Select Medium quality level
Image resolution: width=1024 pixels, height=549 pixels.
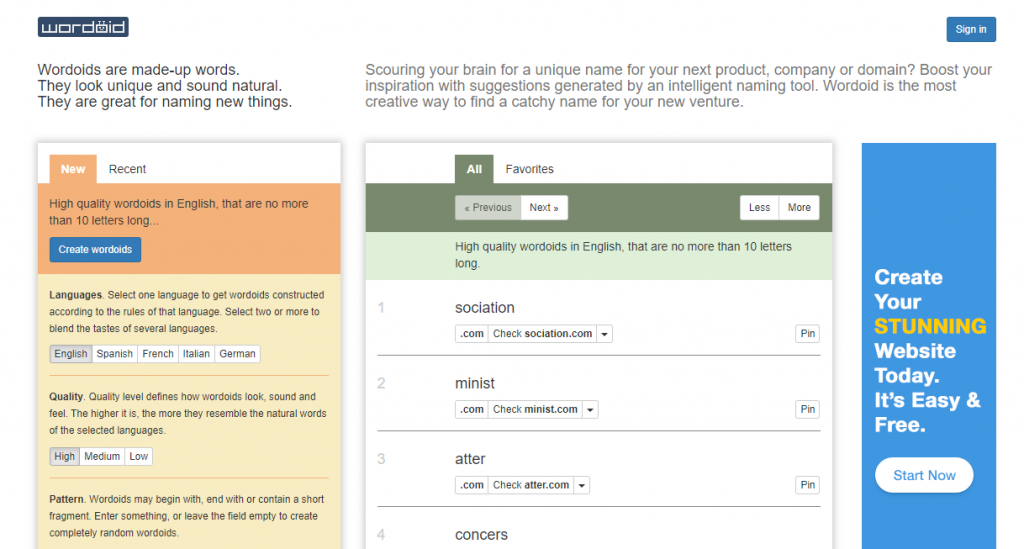point(102,456)
